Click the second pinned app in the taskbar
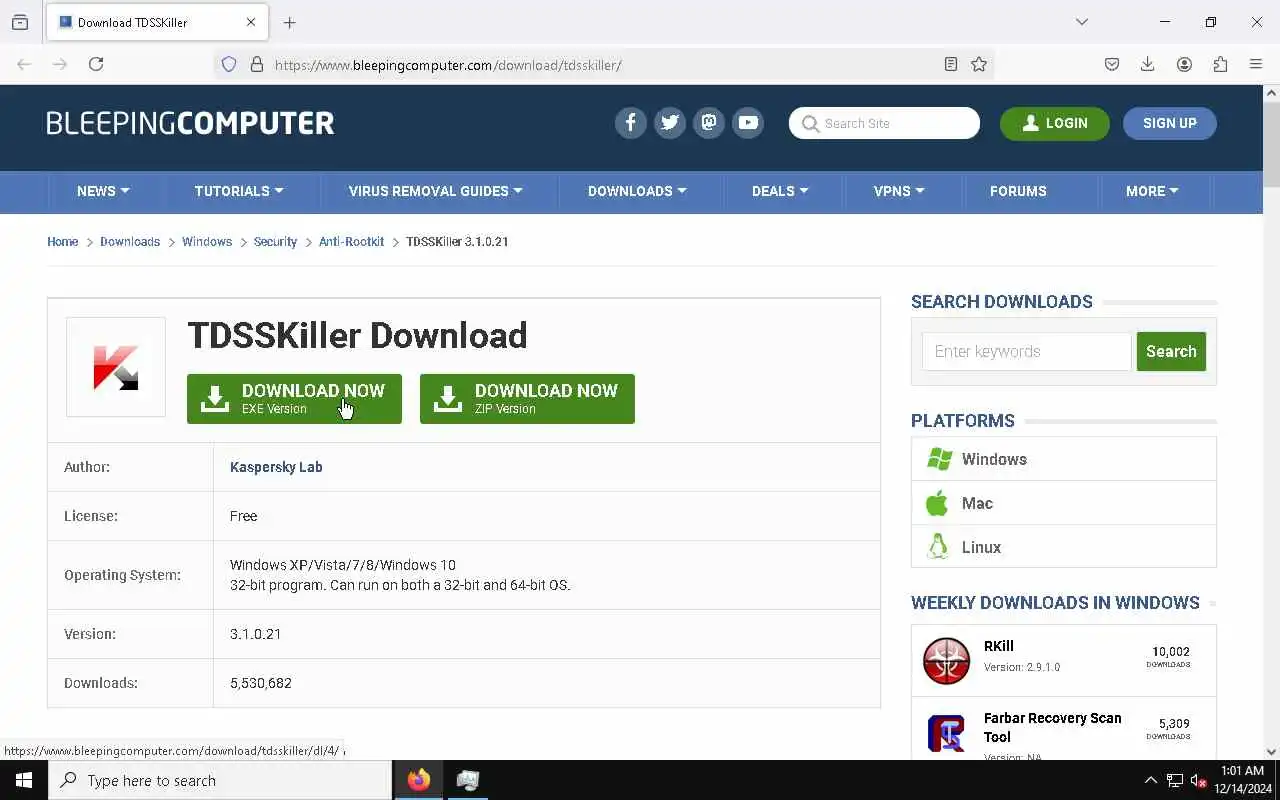1280x800 pixels. [467, 780]
